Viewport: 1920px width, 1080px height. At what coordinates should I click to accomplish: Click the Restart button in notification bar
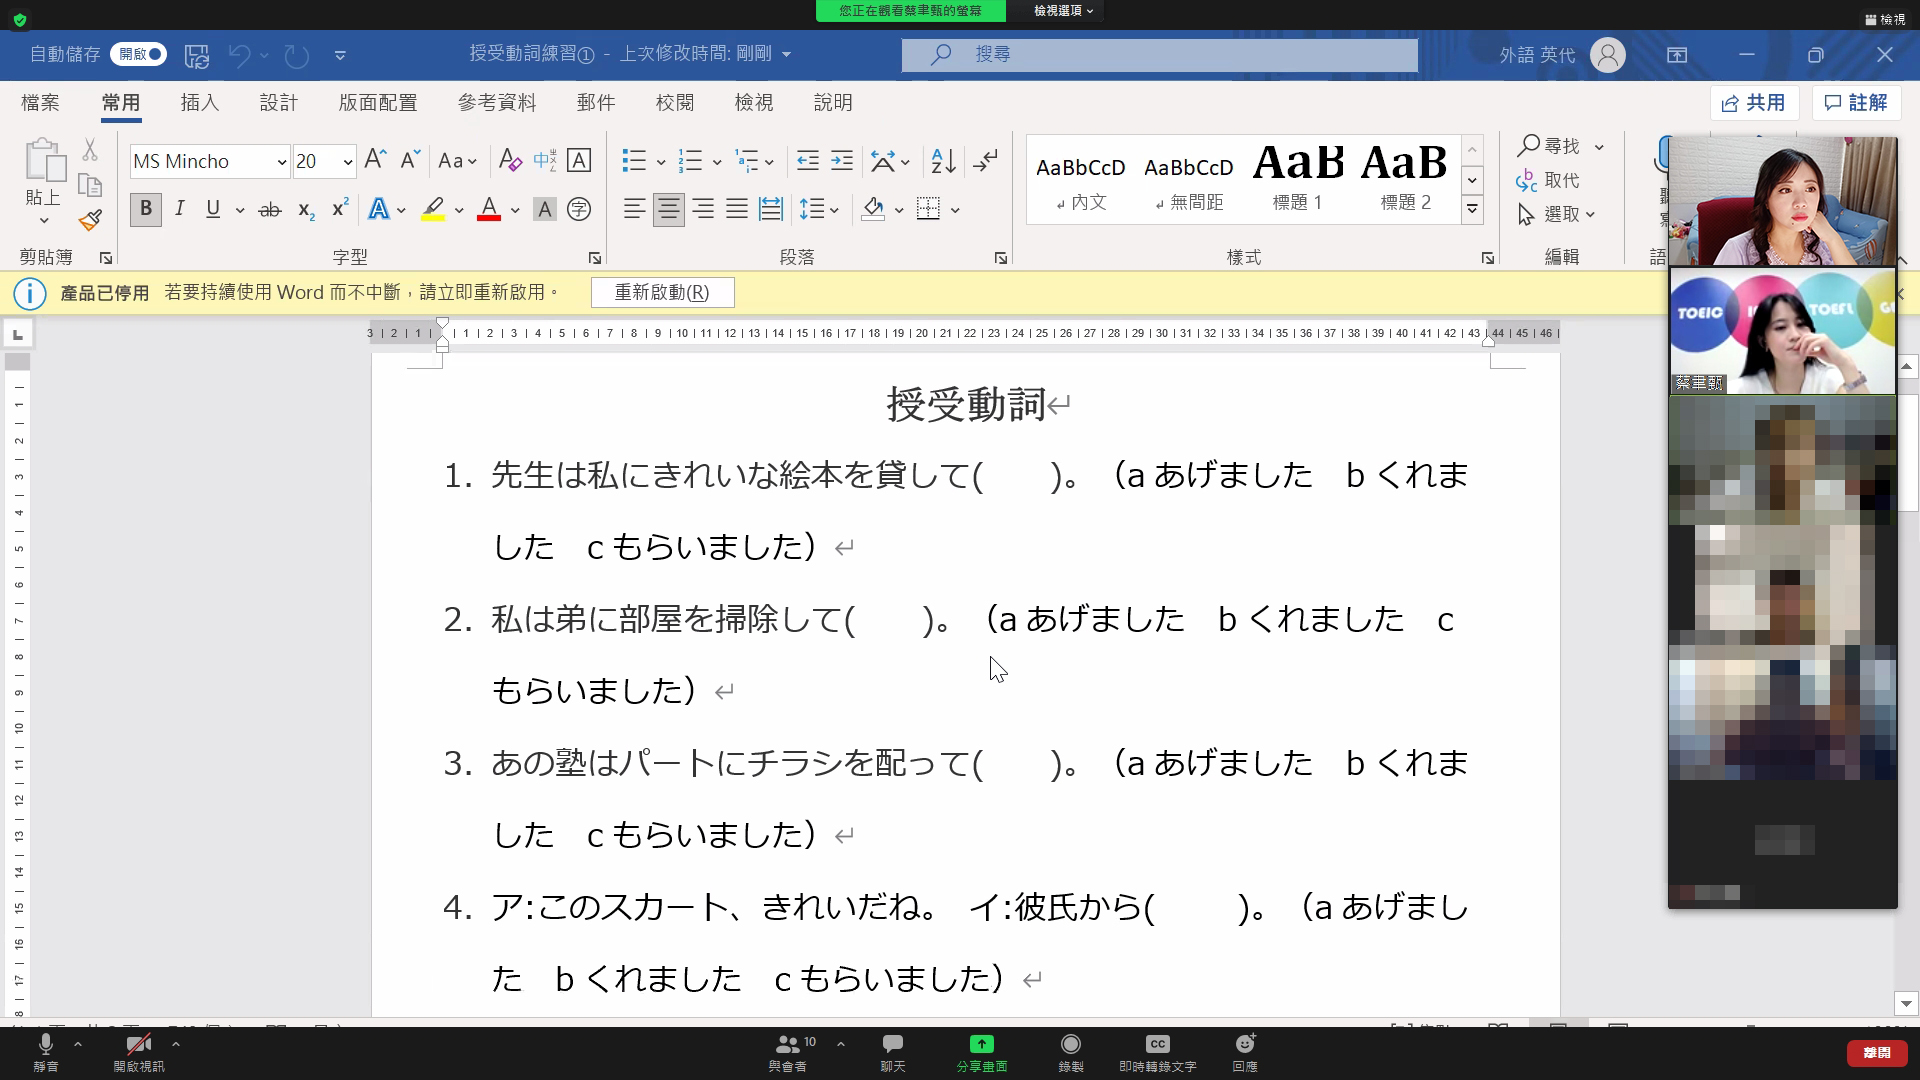662,292
